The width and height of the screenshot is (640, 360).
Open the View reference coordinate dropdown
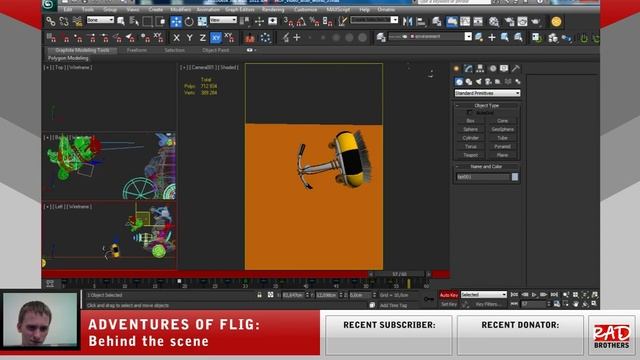pyautogui.click(x=223, y=20)
